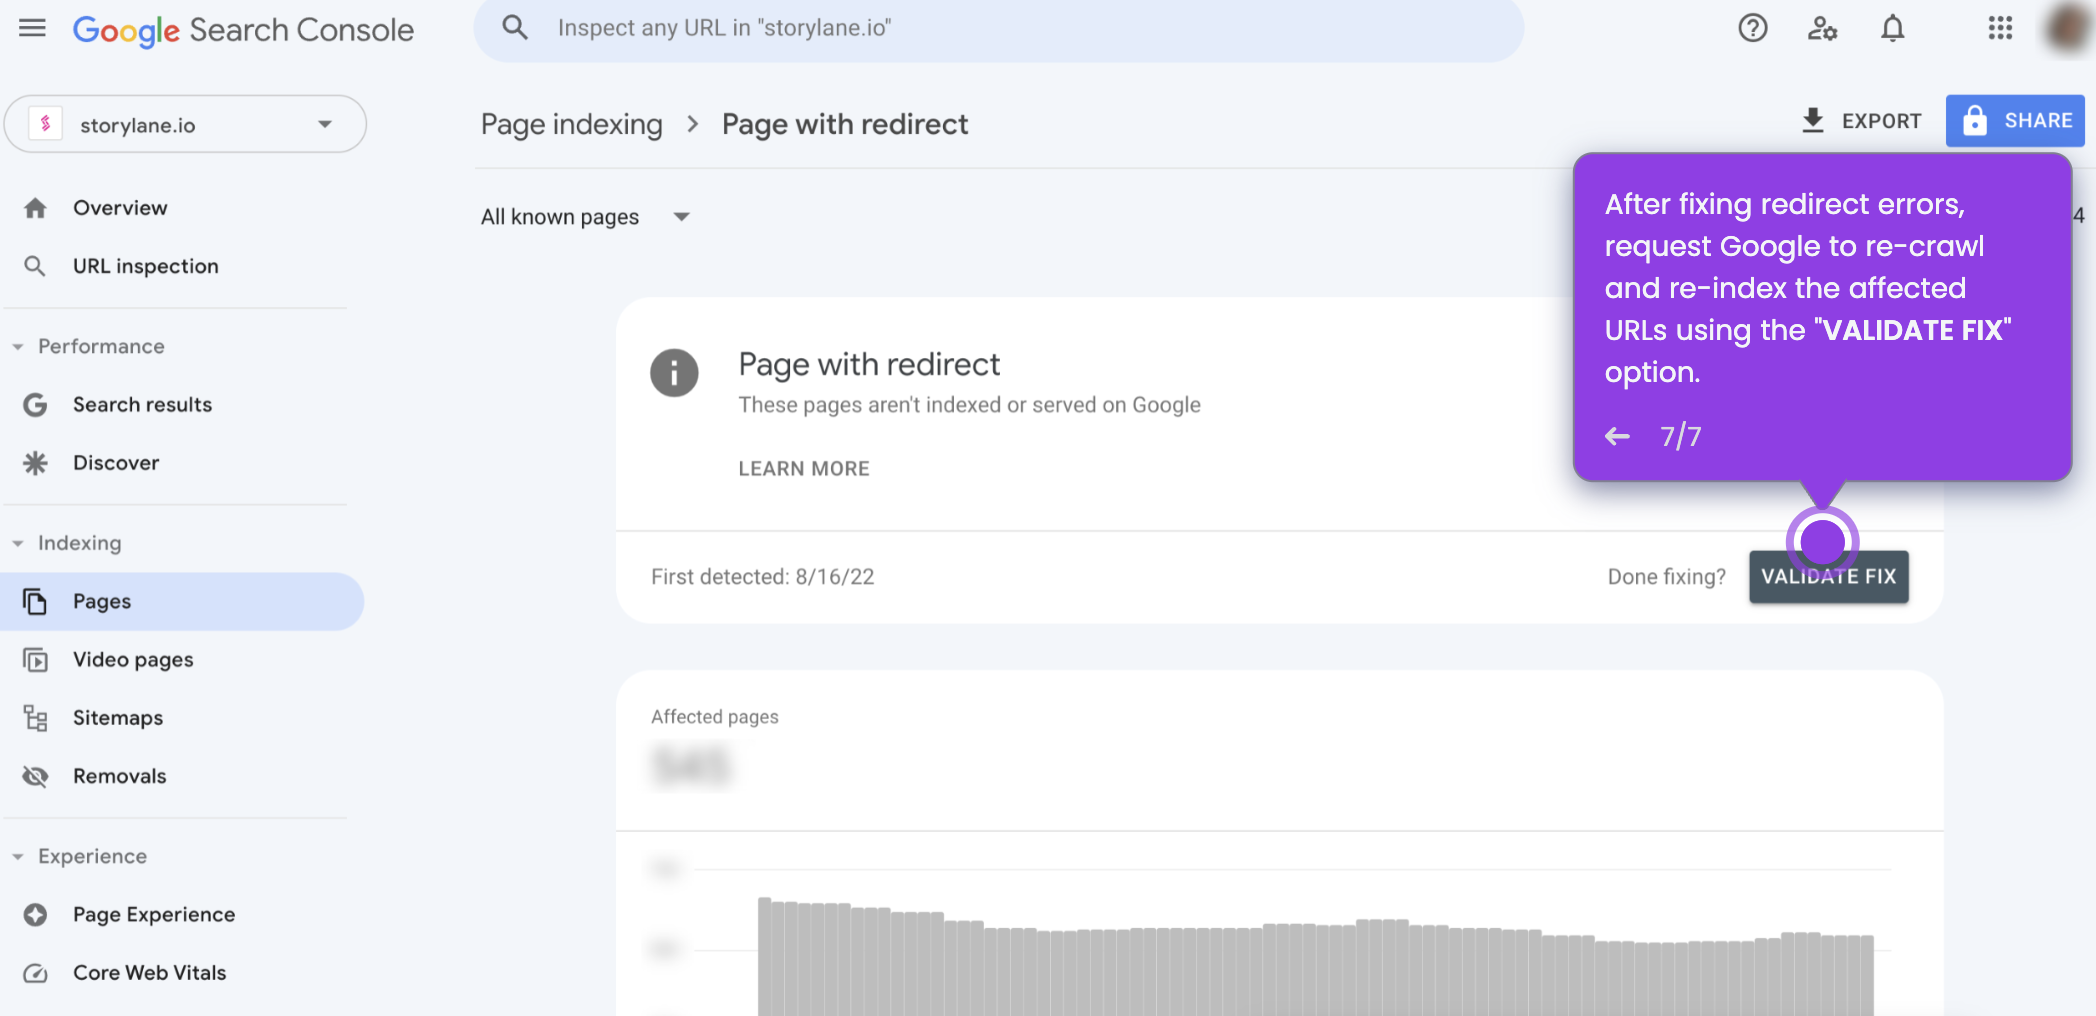Open Search Console help
This screenshot has width=2096, height=1016.
(x=1752, y=28)
